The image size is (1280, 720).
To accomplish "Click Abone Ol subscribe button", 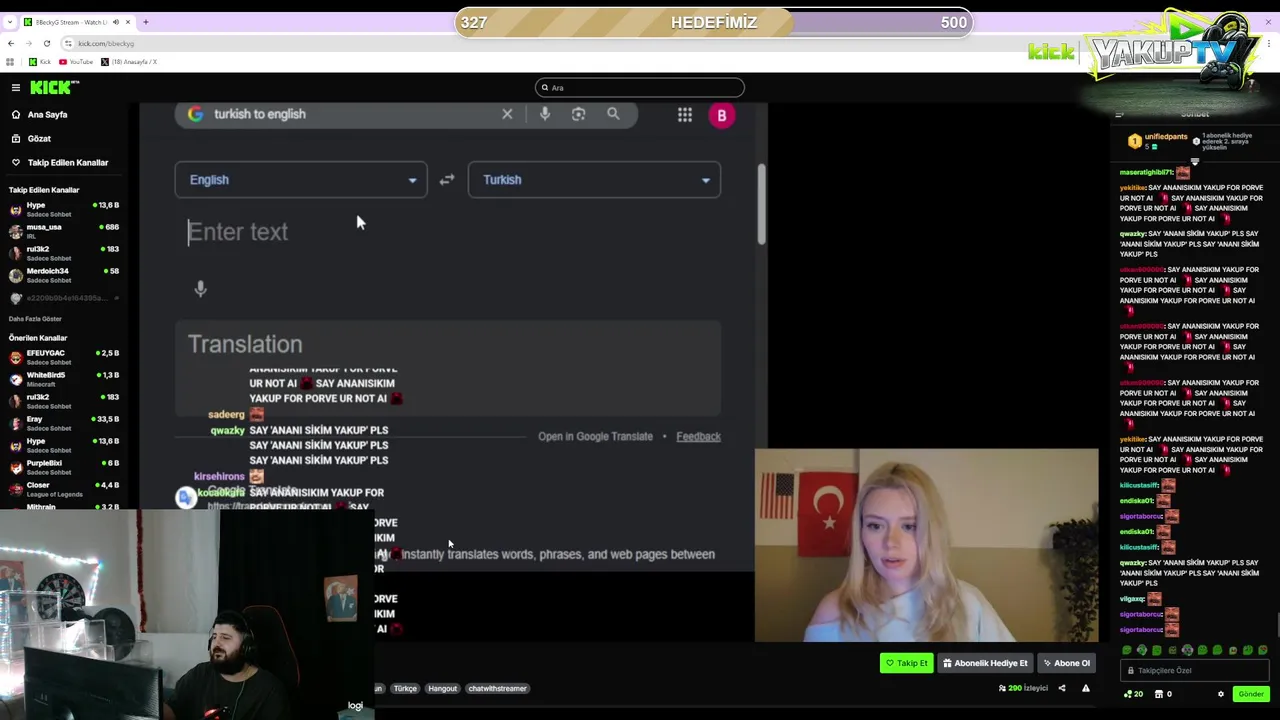I will coord(1066,663).
